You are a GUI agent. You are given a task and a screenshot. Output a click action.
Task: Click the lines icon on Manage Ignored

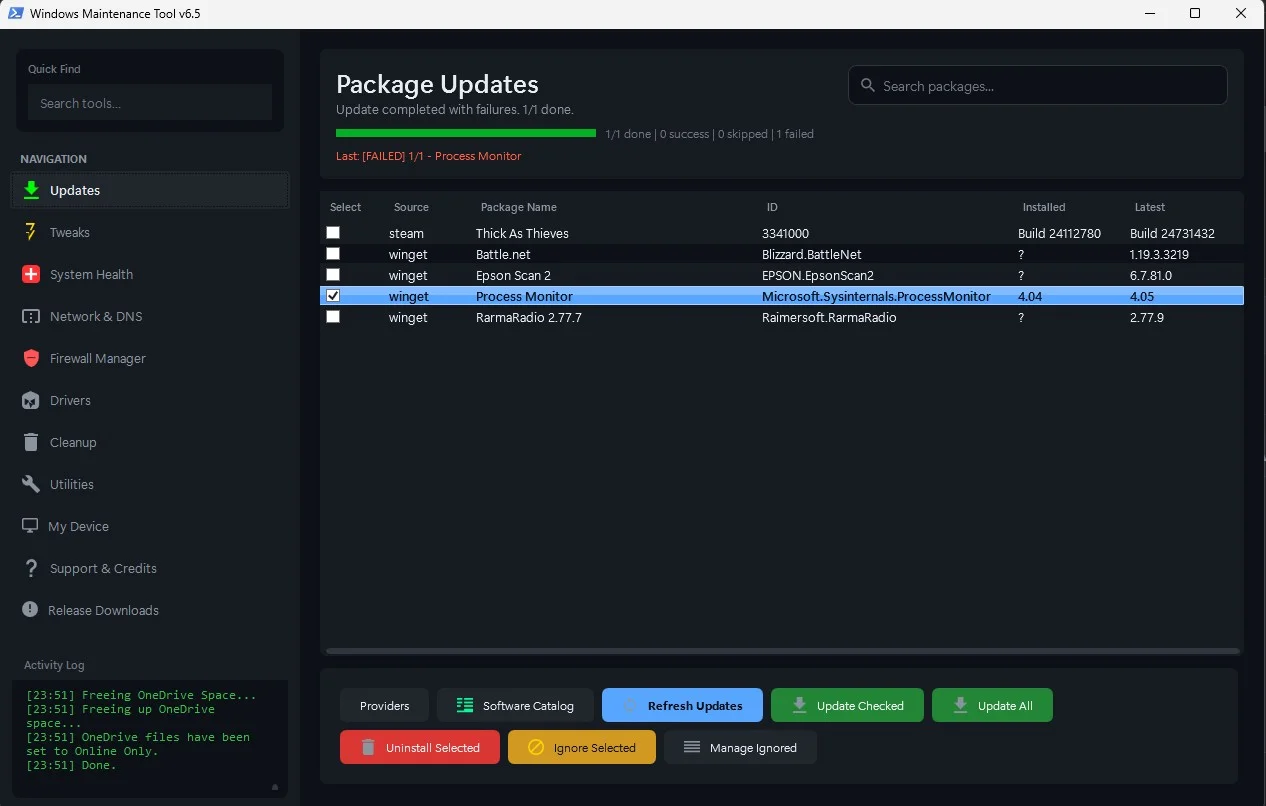click(692, 747)
